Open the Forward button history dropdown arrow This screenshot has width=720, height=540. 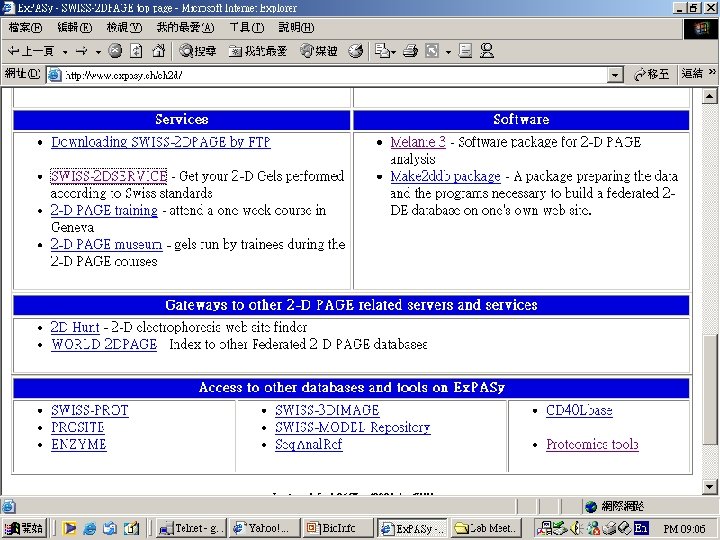tap(98, 52)
